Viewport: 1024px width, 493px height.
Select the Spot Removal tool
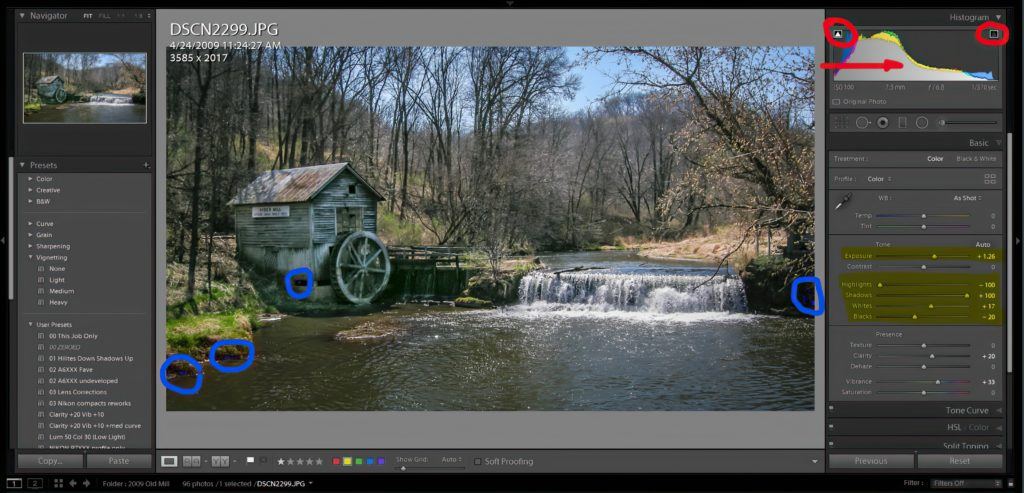(862, 123)
